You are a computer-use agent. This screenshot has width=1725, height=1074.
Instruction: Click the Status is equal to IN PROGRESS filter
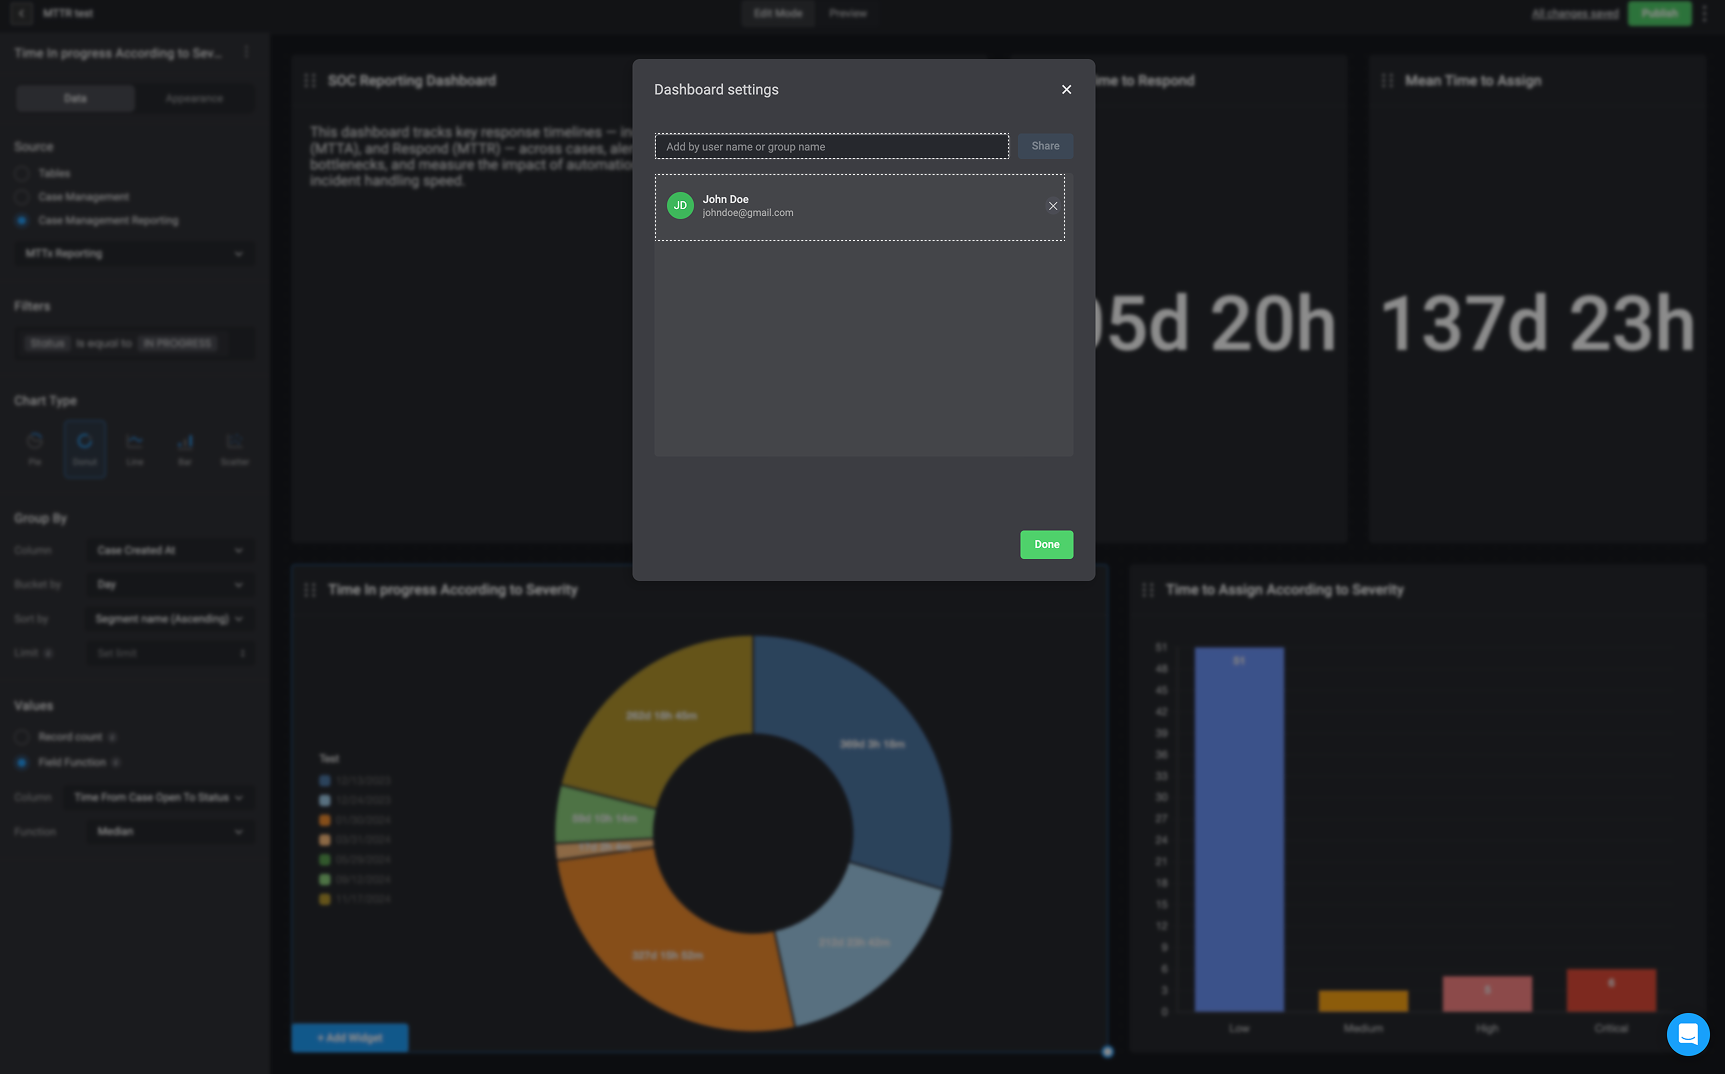[x=134, y=343]
